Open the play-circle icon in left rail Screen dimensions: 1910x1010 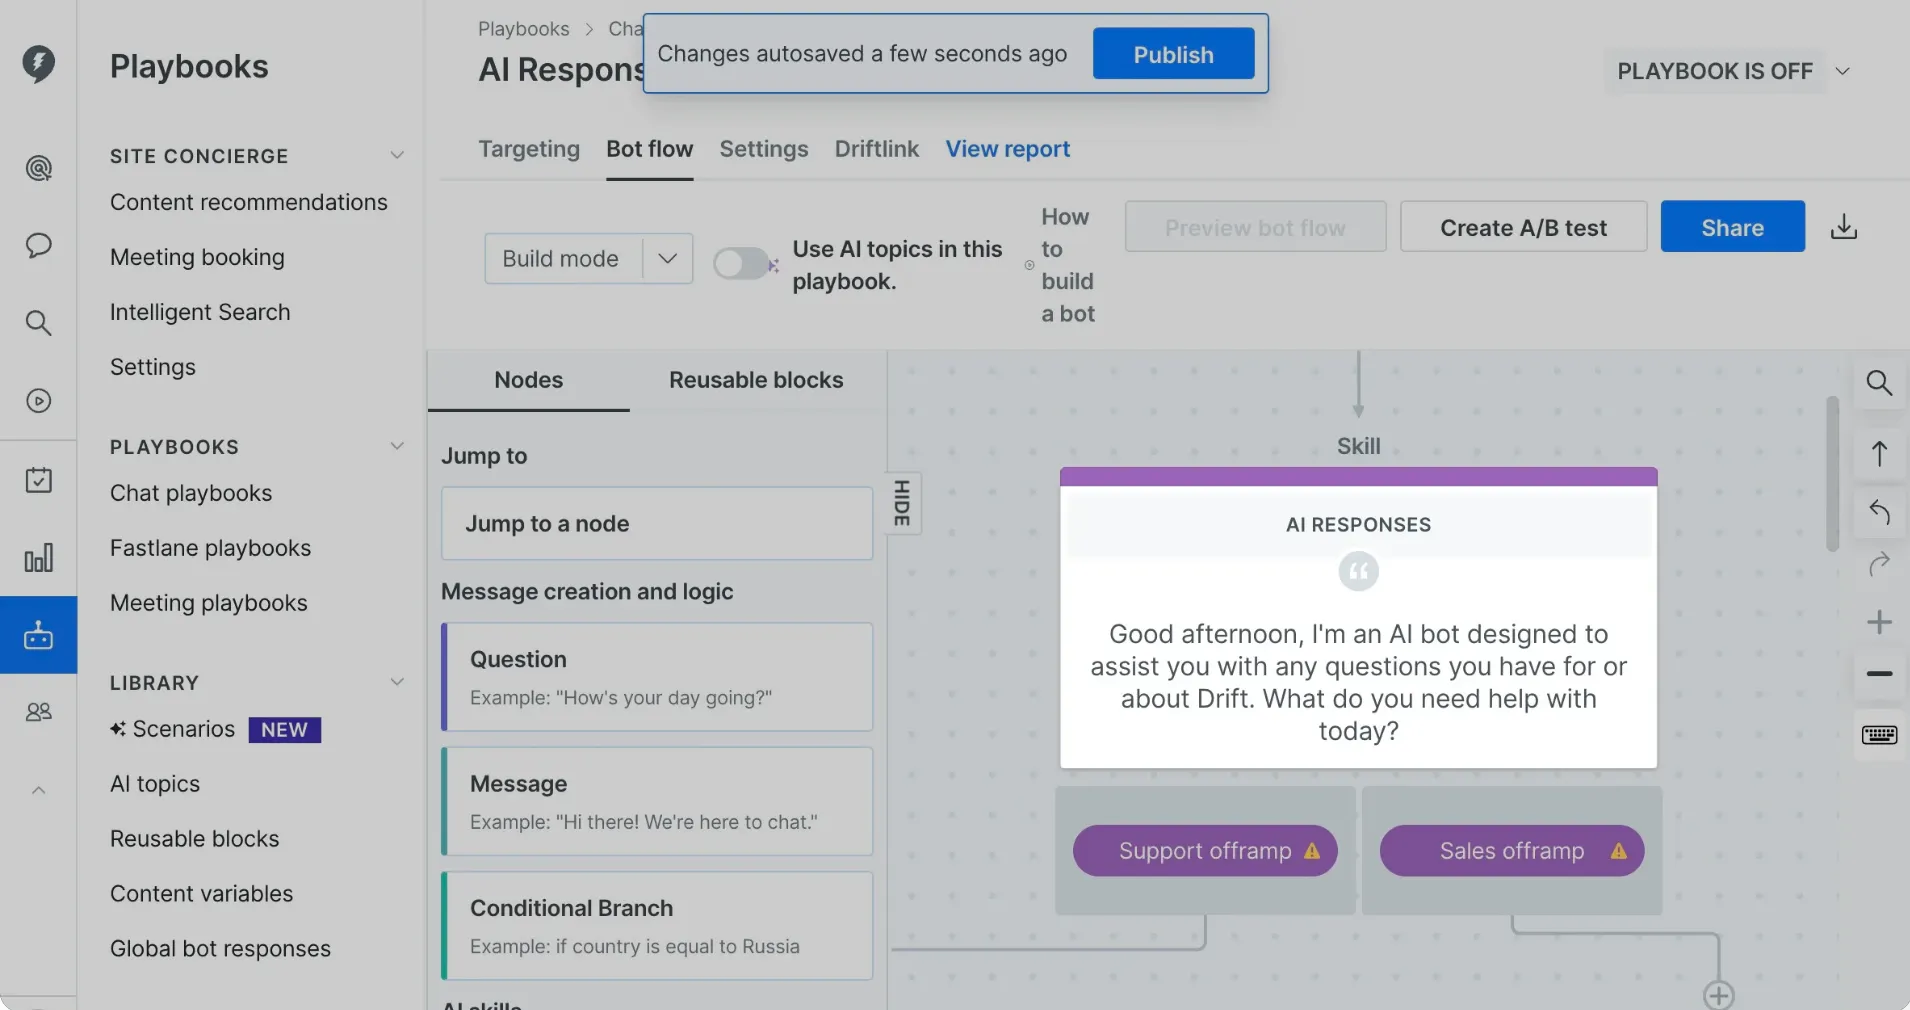(x=38, y=401)
